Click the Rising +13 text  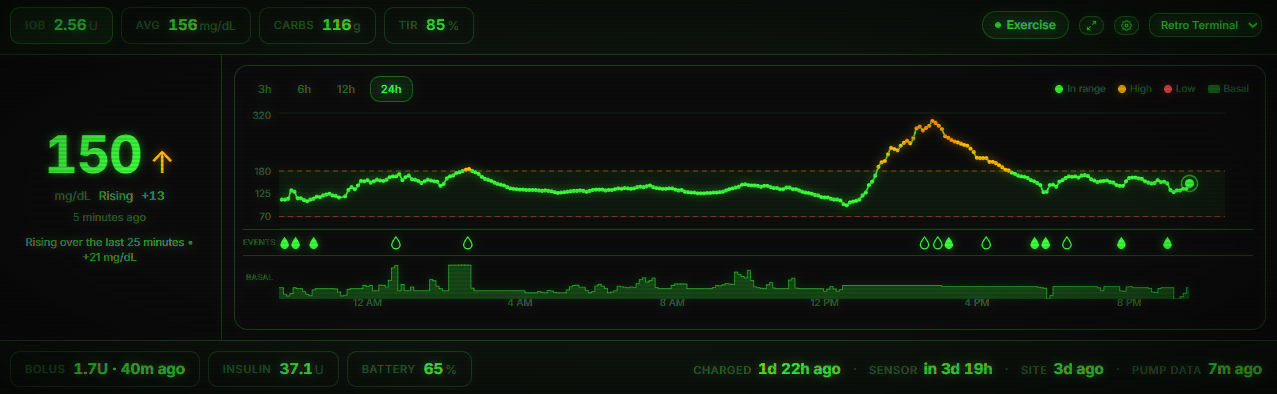coord(132,196)
